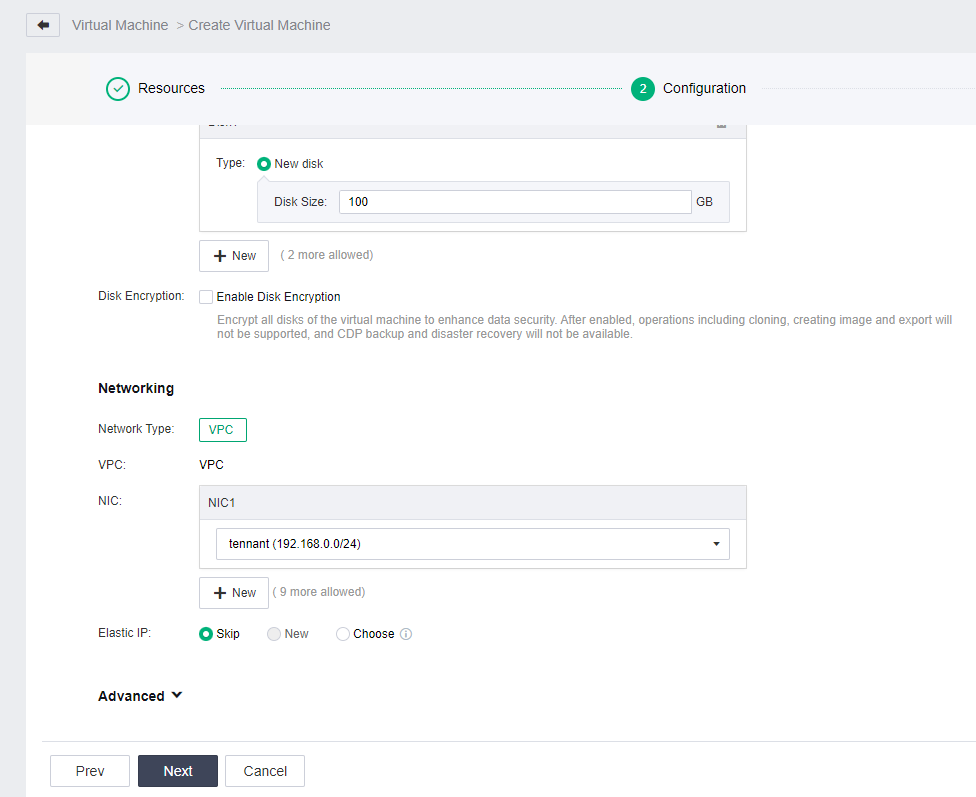This screenshot has width=976, height=797.
Task: Click the Create Virtual Machine breadcrumb
Action: 260,26
